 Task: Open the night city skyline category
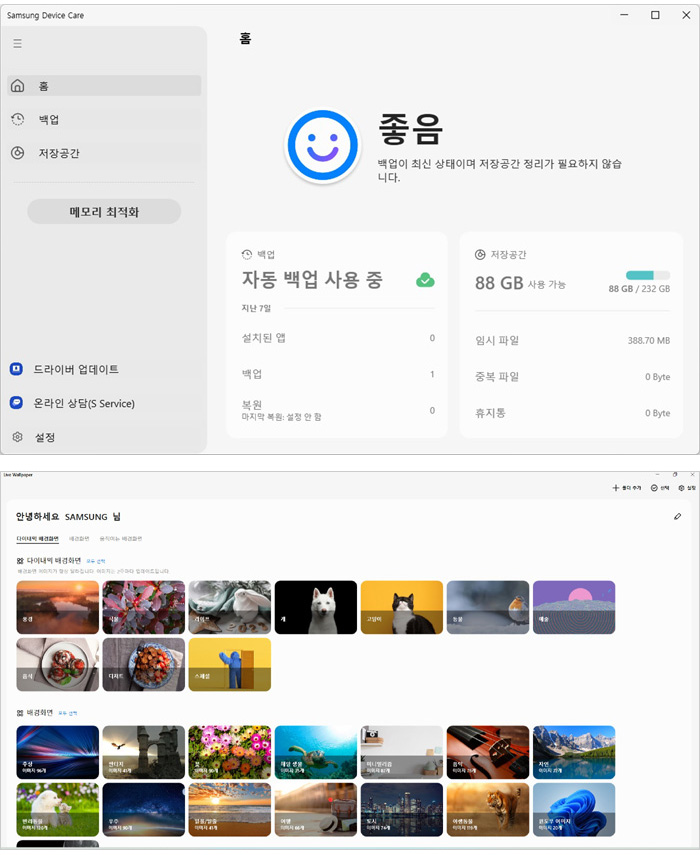coord(402,810)
